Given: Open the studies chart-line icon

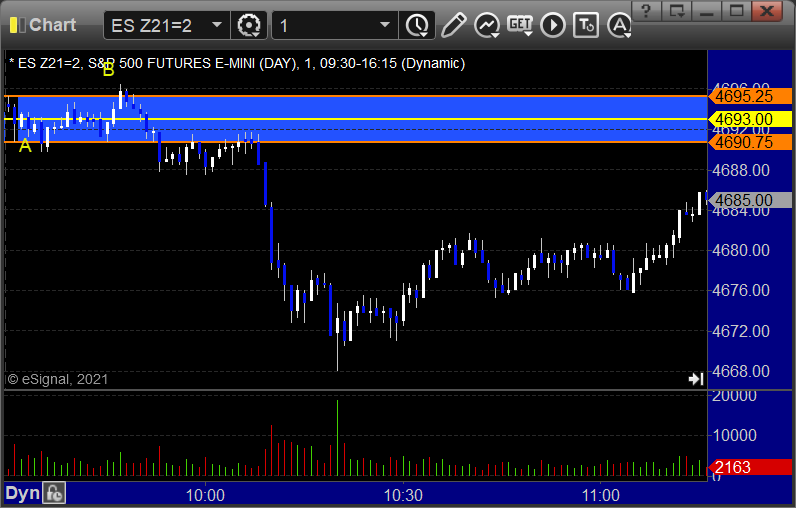Looking at the screenshot, I should pyautogui.click(x=487, y=25).
